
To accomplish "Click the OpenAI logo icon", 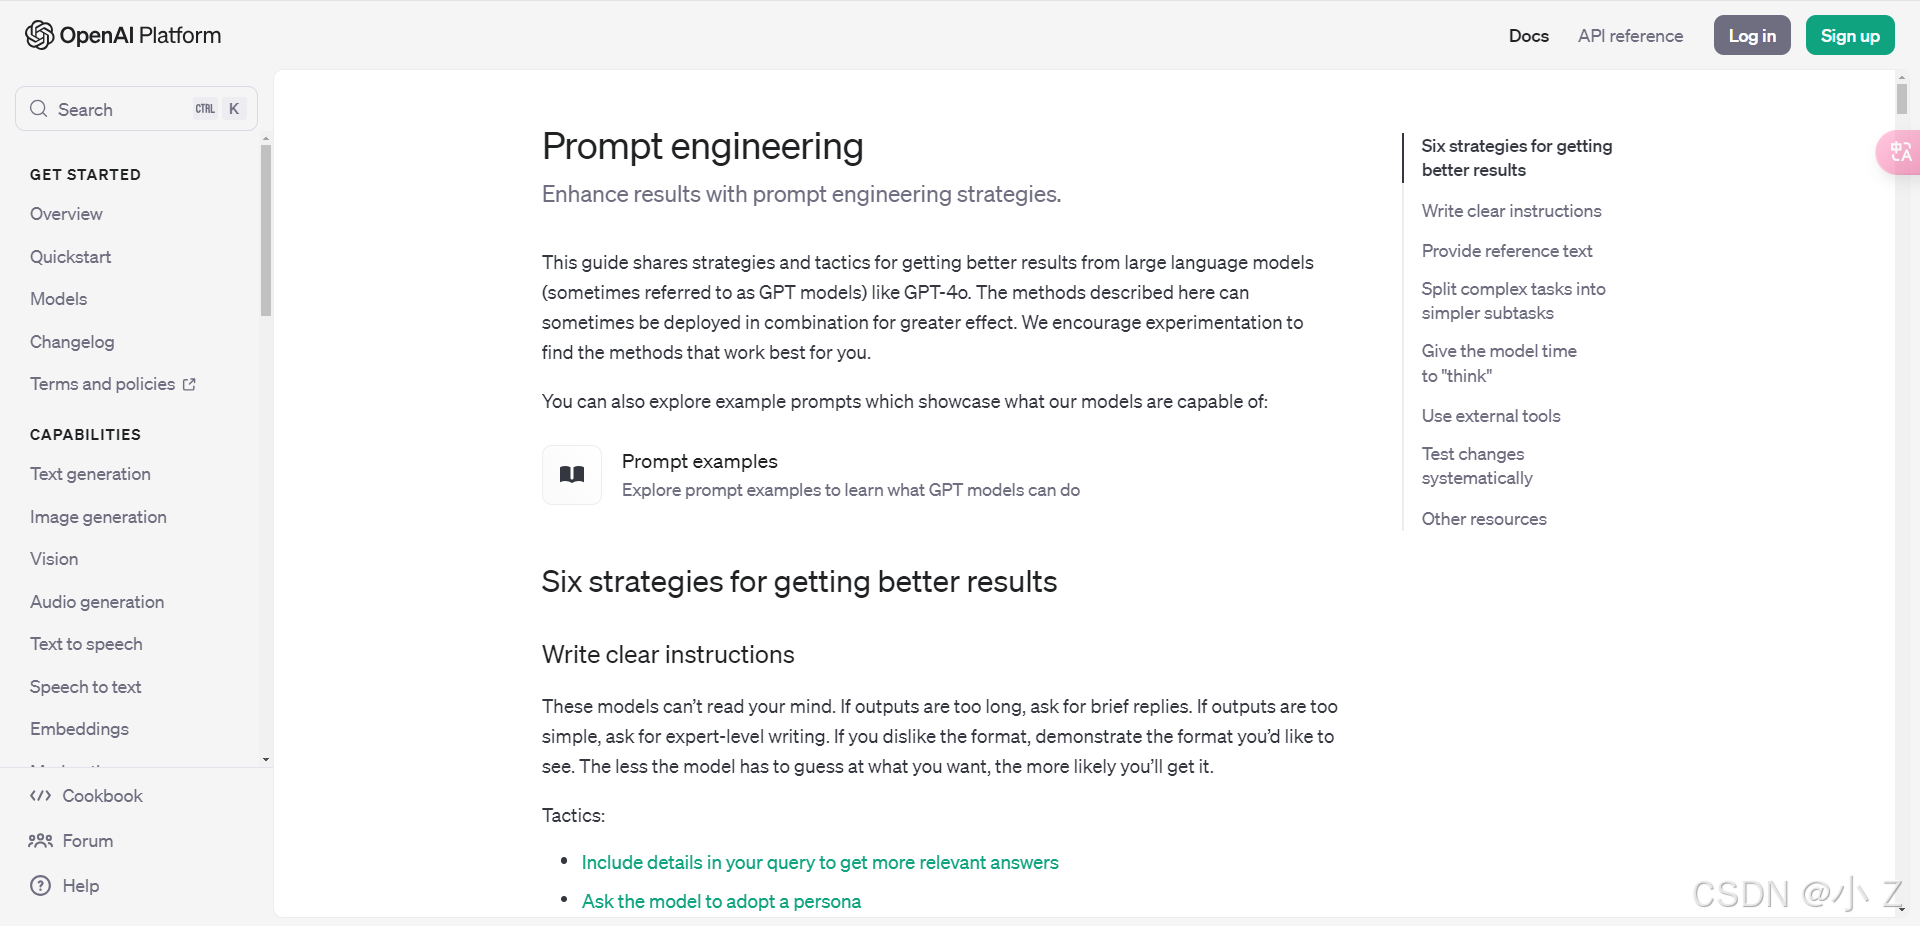I will [x=39, y=35].
